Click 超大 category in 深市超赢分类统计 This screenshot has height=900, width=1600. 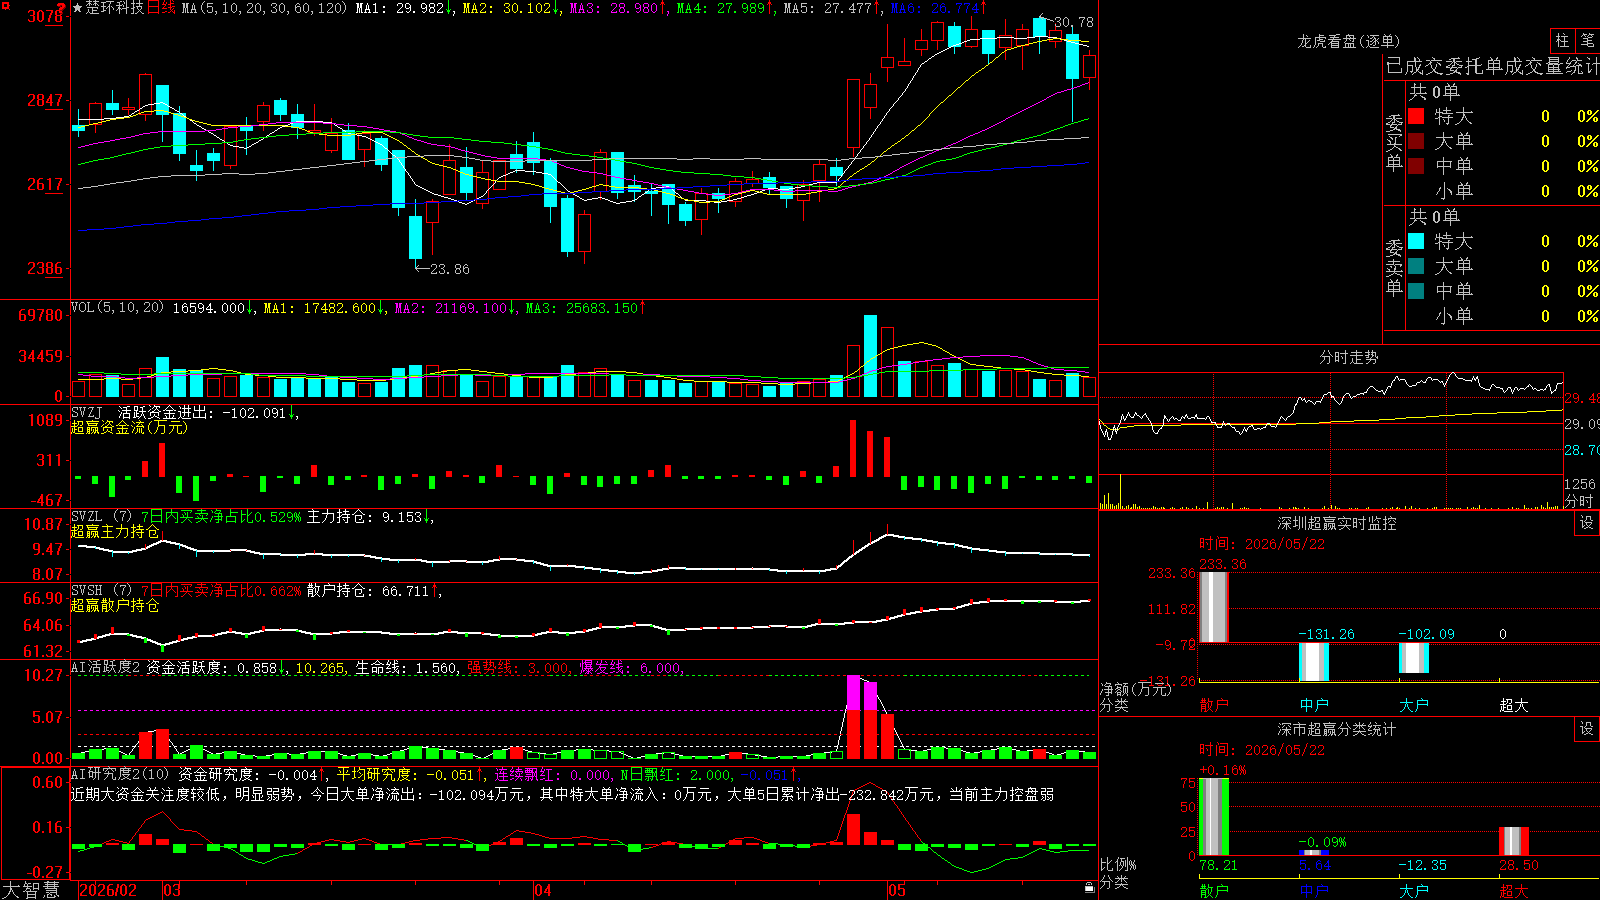click(x=1514, y=891)
